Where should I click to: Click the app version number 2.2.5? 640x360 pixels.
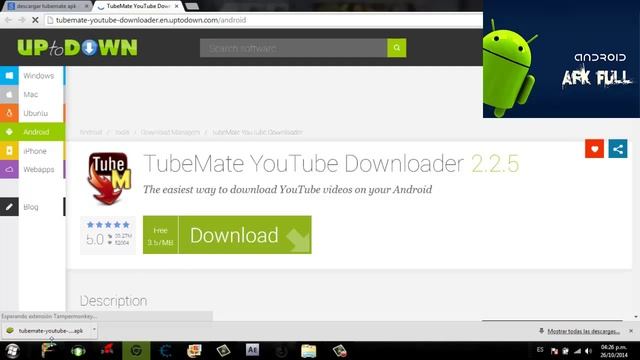[495, 164]
